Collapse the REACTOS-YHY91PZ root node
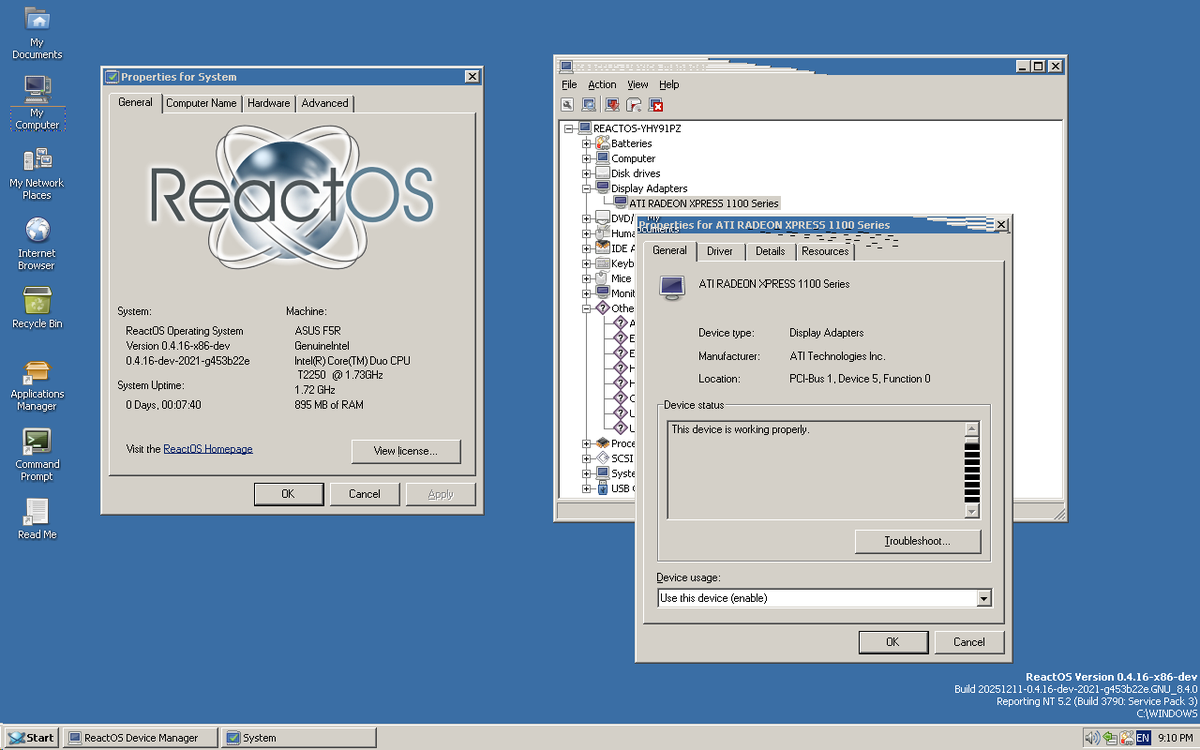Image resolution: width=1200 pixels, height=750 pixels. coord(569,128)
